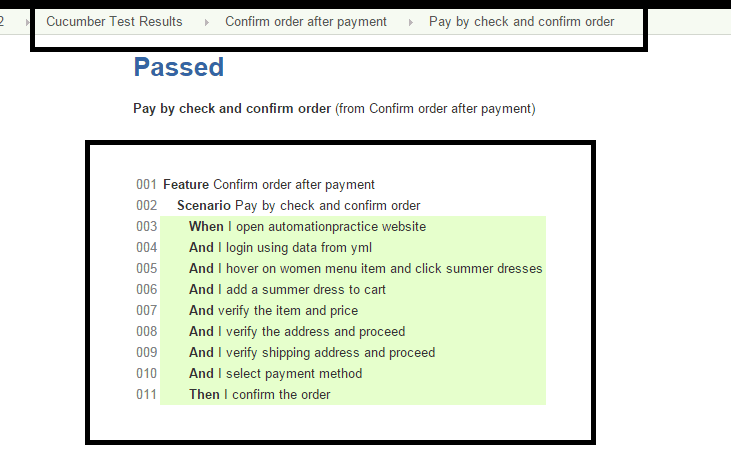Click the parenthesized from Confirm order text
731x466 pixels.
[435, 108]
